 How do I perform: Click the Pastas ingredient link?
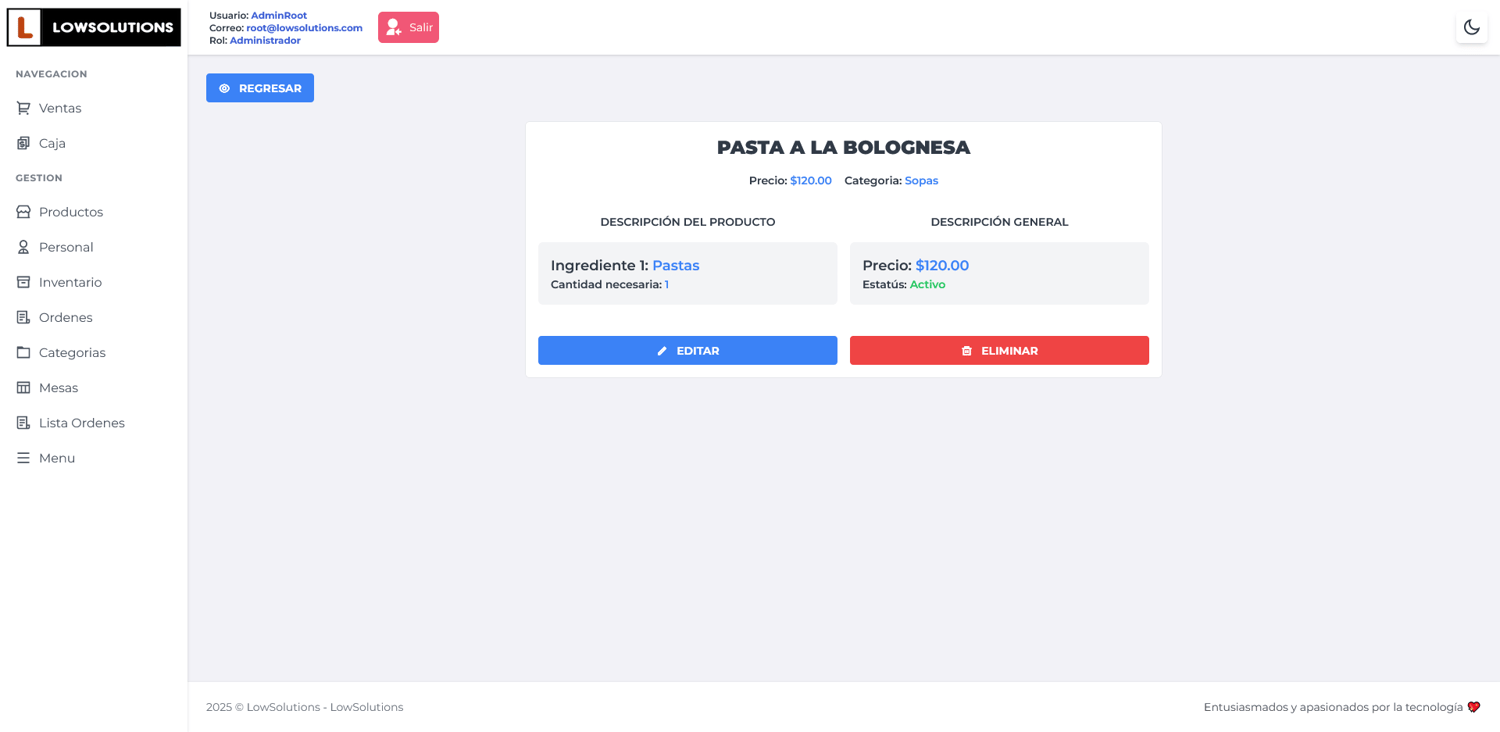675,265
